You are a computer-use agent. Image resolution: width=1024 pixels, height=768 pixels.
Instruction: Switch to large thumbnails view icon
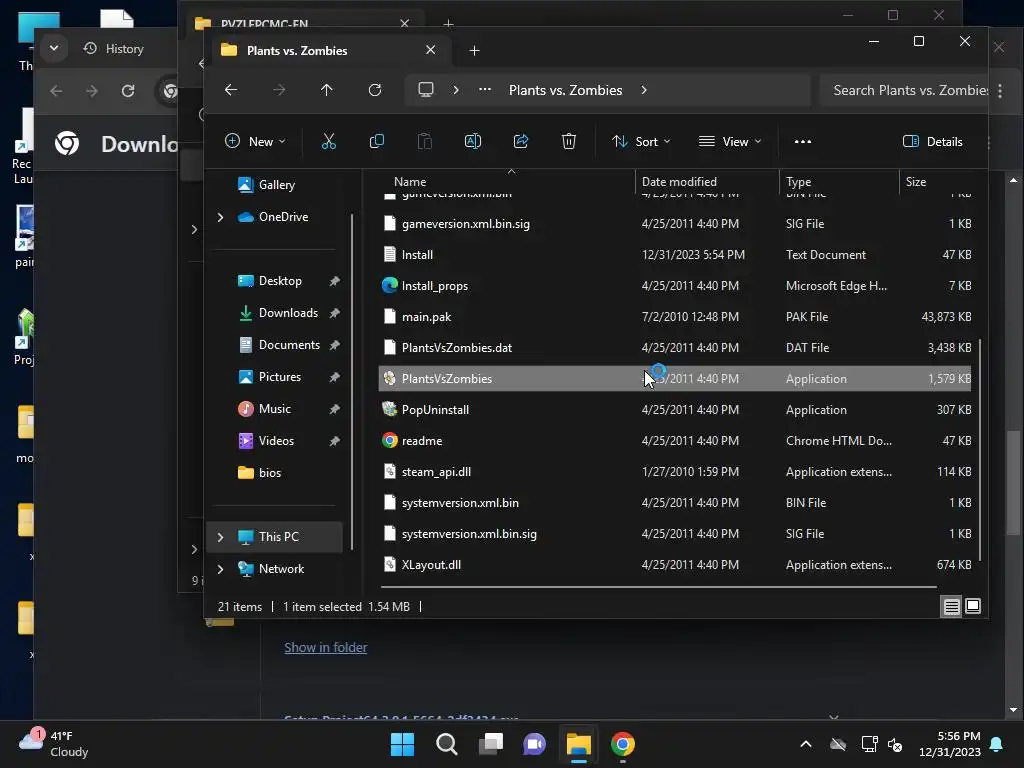coord(972,607)
